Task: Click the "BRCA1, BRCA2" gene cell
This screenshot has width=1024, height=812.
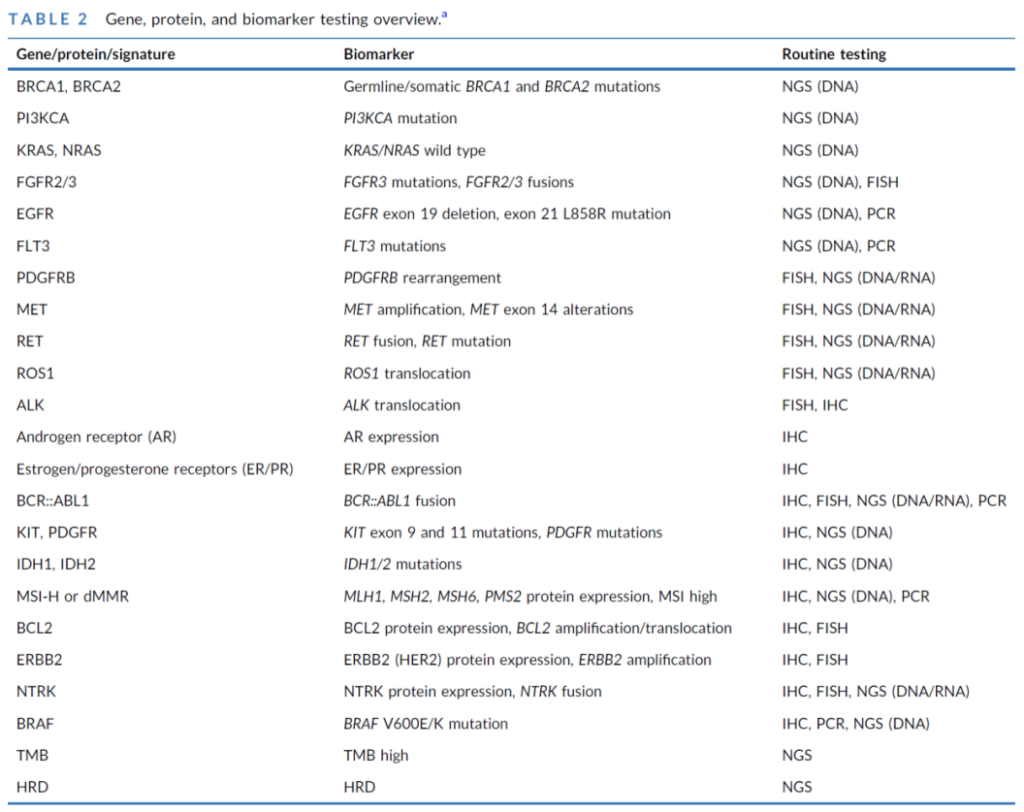Action: (68, 87)
